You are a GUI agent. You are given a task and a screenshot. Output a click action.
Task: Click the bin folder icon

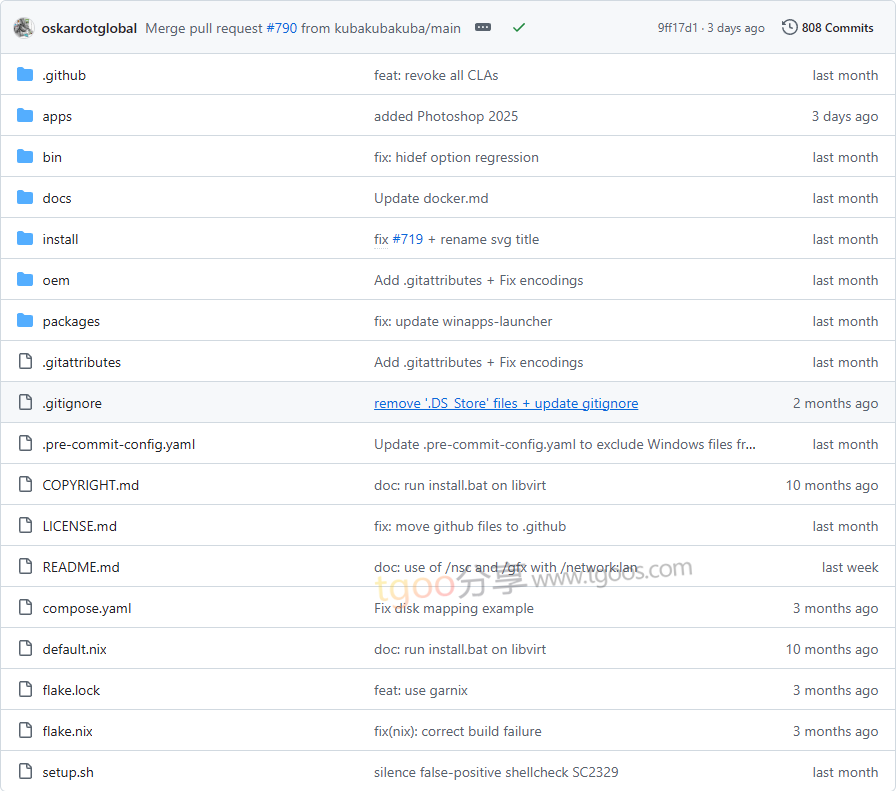[25, 157]
